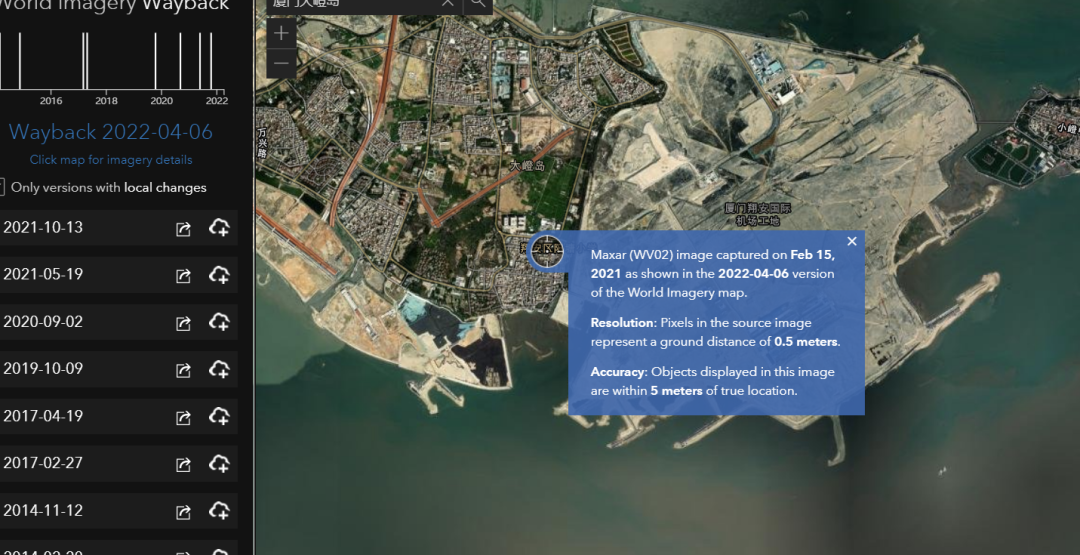The width and height of the screenshot is (1080, 555).
Task: Select the 2020-09-02 Wayback version
Action: point(118,322)
